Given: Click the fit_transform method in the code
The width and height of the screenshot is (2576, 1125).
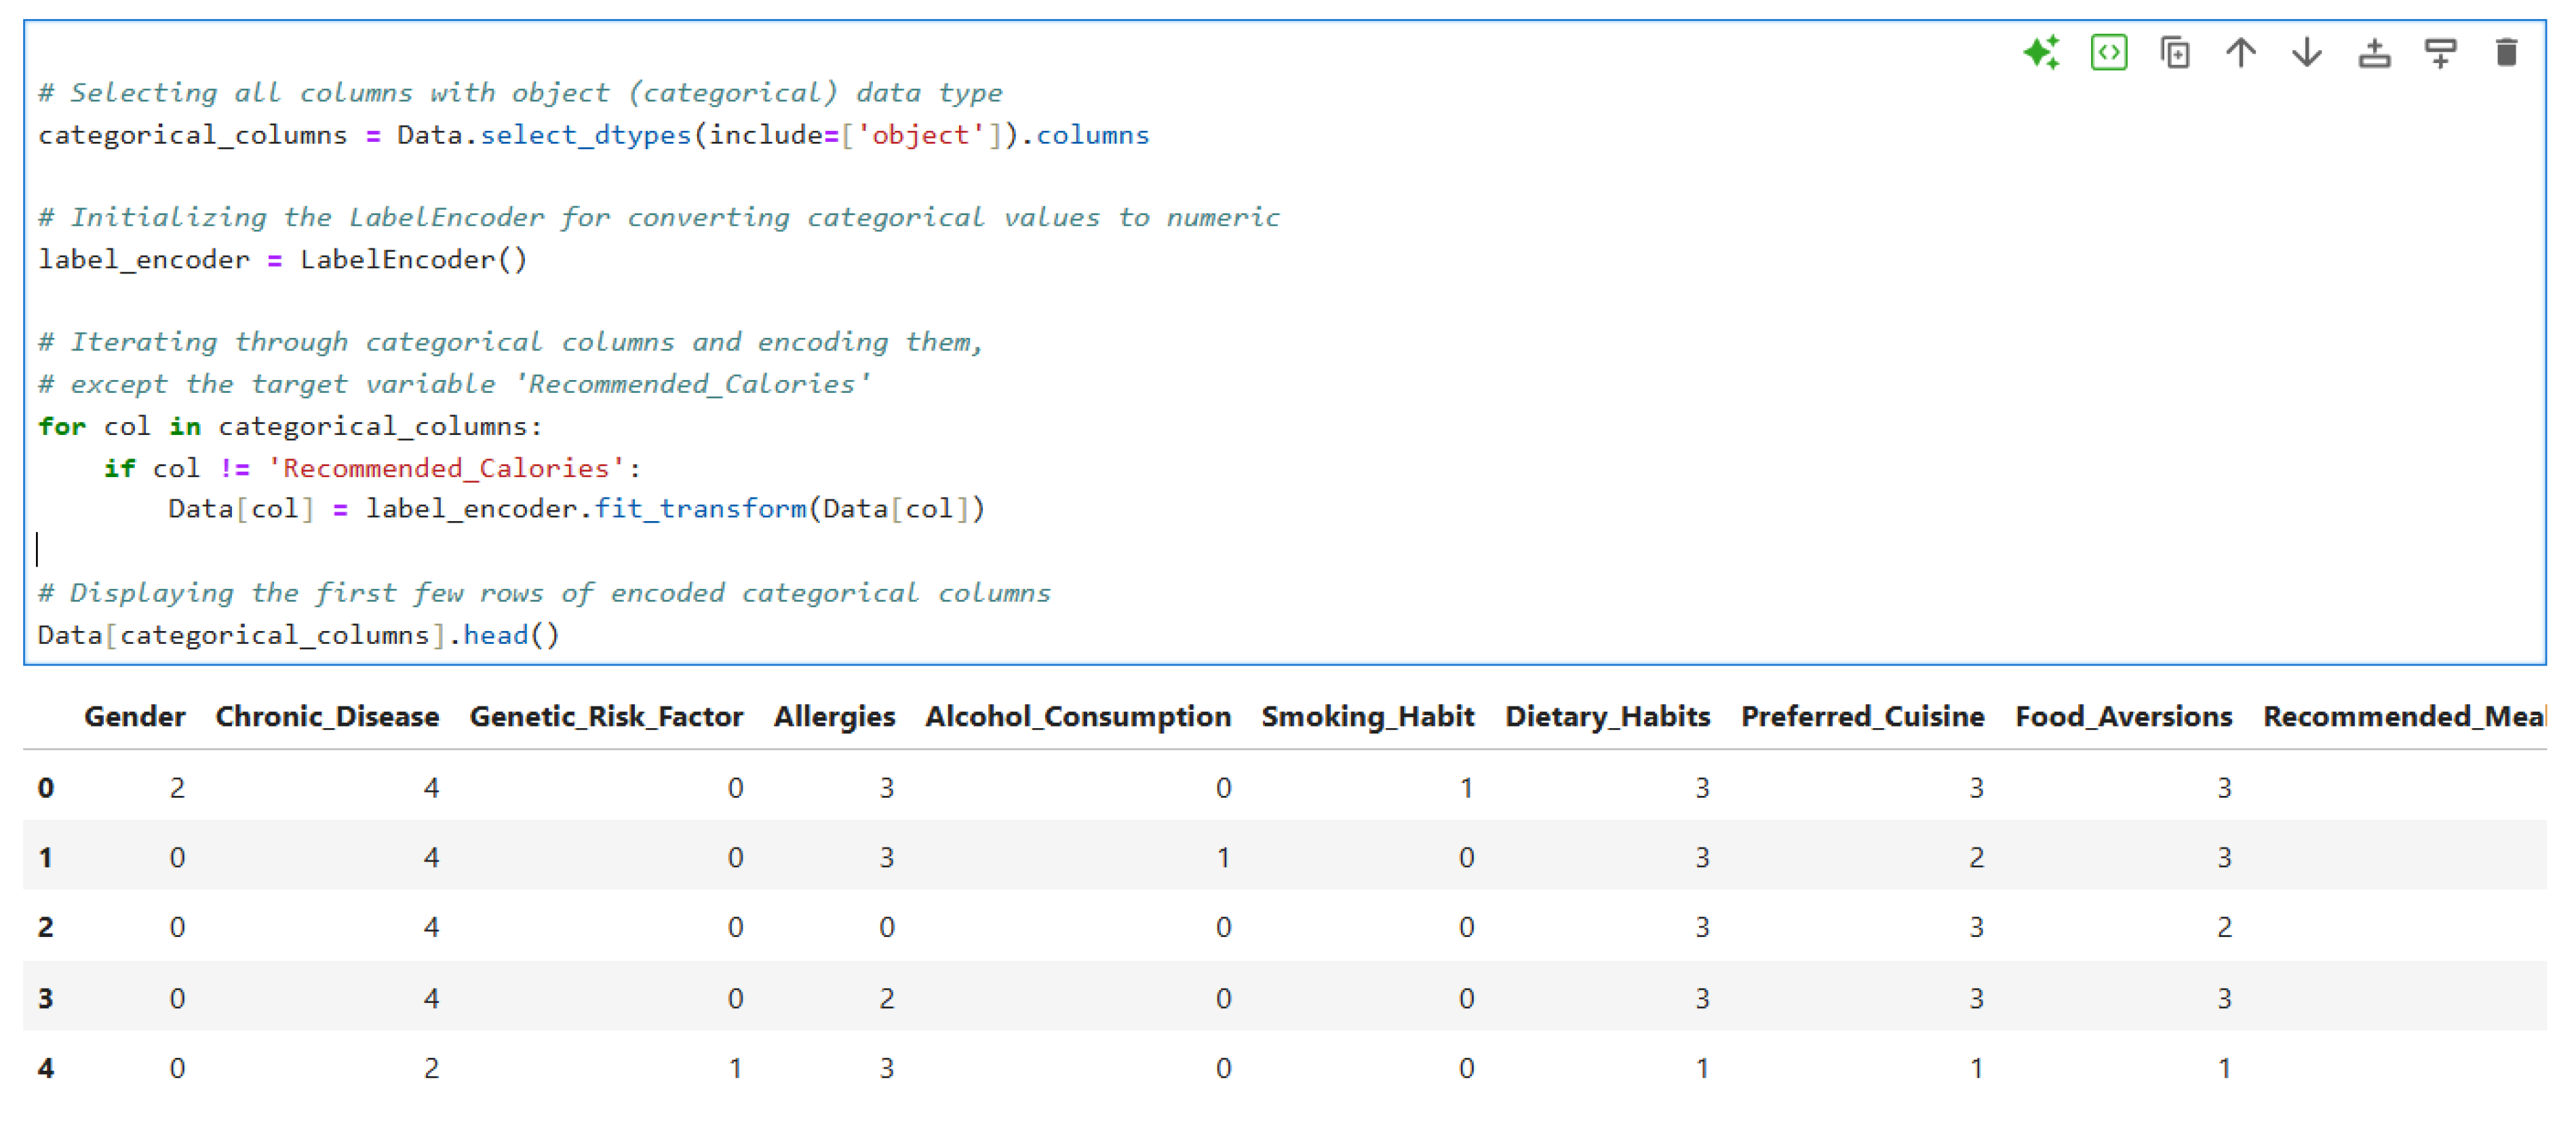Looking at the screenshot, I should click(700, 509).
